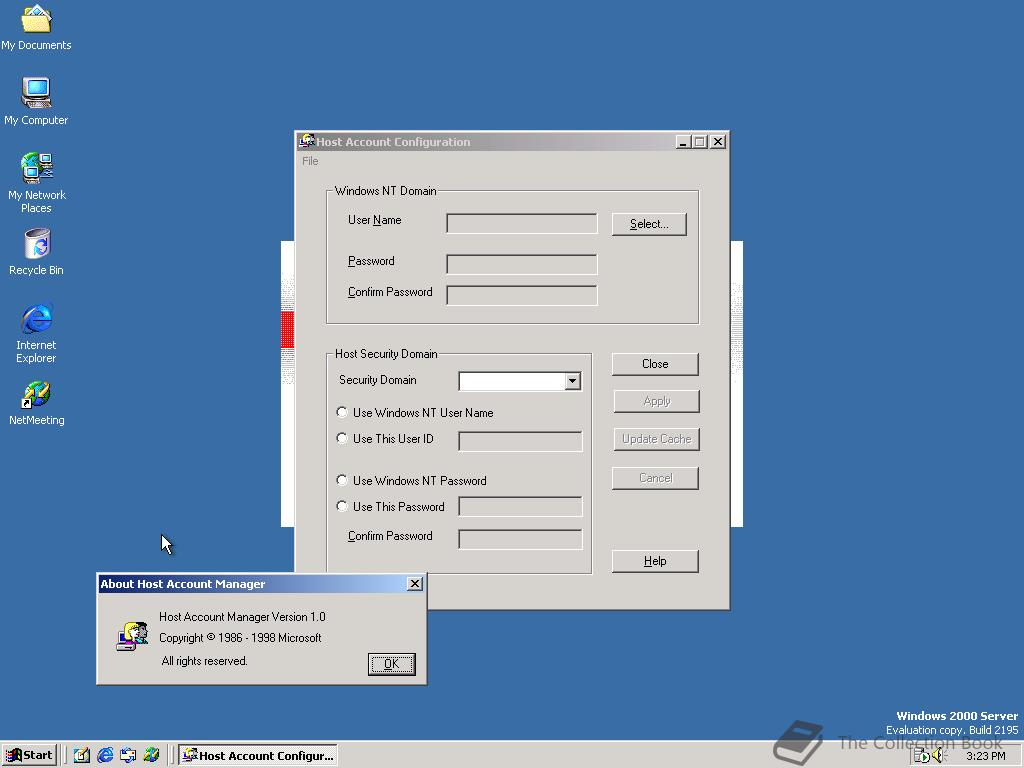This screenshot has width=1024, height=768.
Task: Click OK in the About Host Account Manager dialog
Action: (391, 664)
